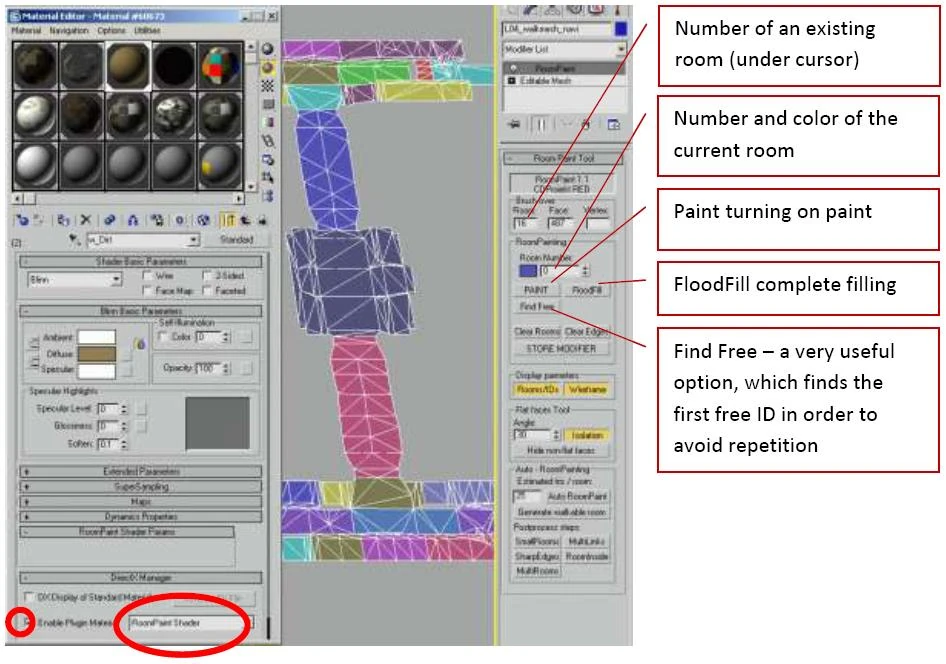Open the Utilities menu
The height and width of the screenshot is (664, 946).
[x=147, y=30]
